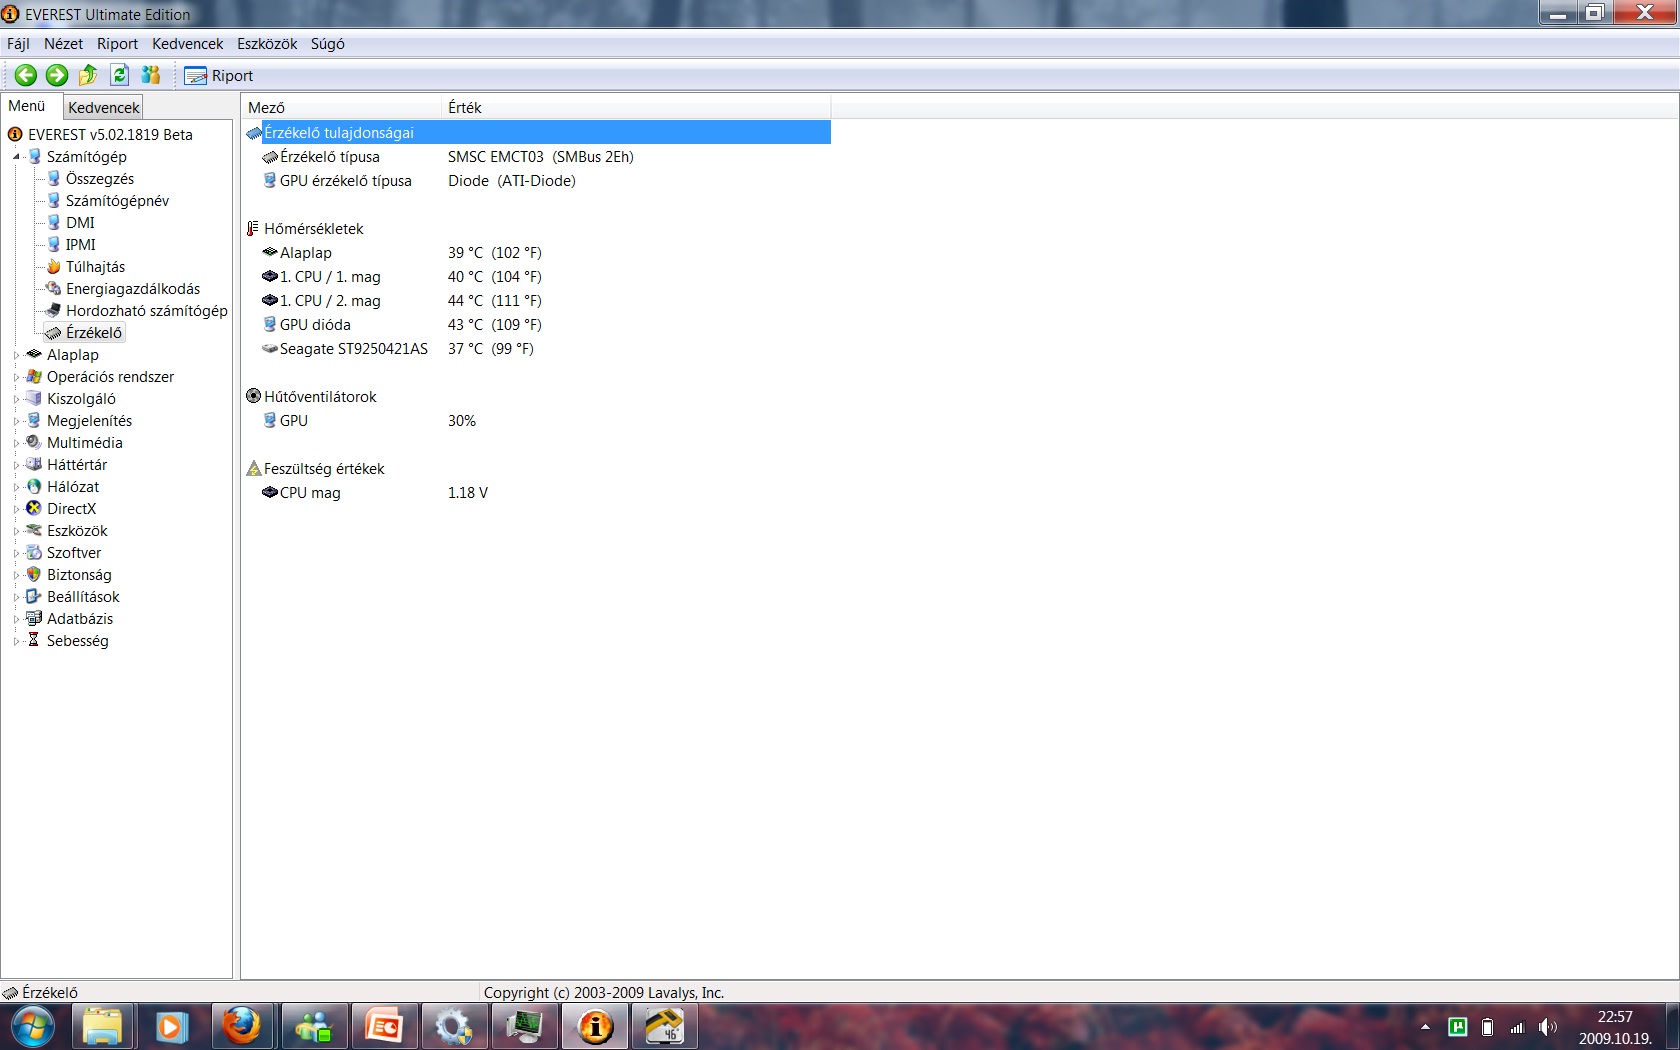Collapse the Számítógép tree node
The image size is (1680, 1050).
(x=16, y=157)
